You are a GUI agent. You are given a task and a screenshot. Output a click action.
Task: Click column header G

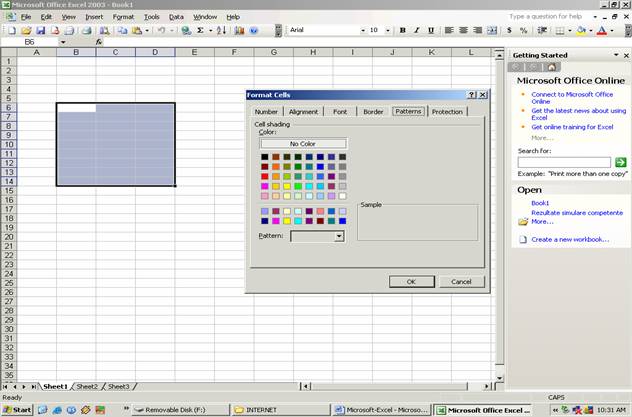point(274,52)
